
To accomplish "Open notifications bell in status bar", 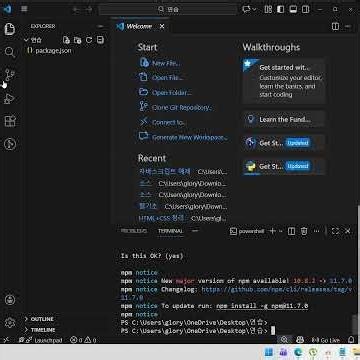I will coord(351,340).
